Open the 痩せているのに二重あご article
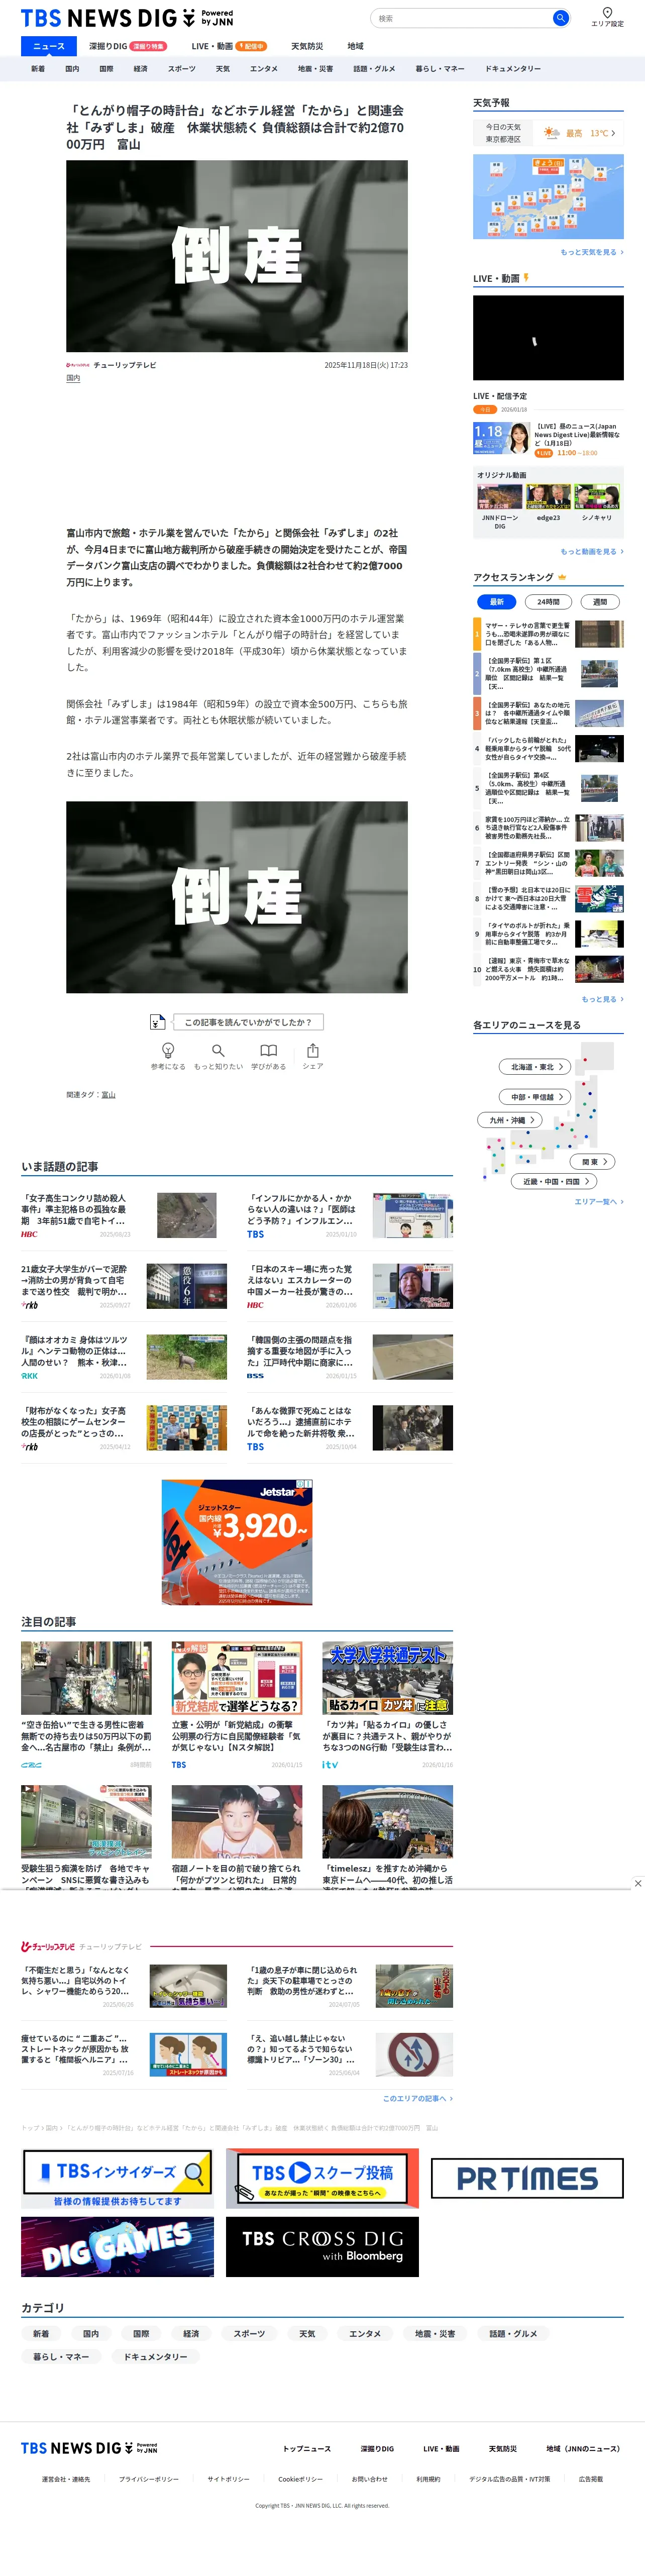The width and height of the screenshot is (645, 2576). tap(124, 2055)
